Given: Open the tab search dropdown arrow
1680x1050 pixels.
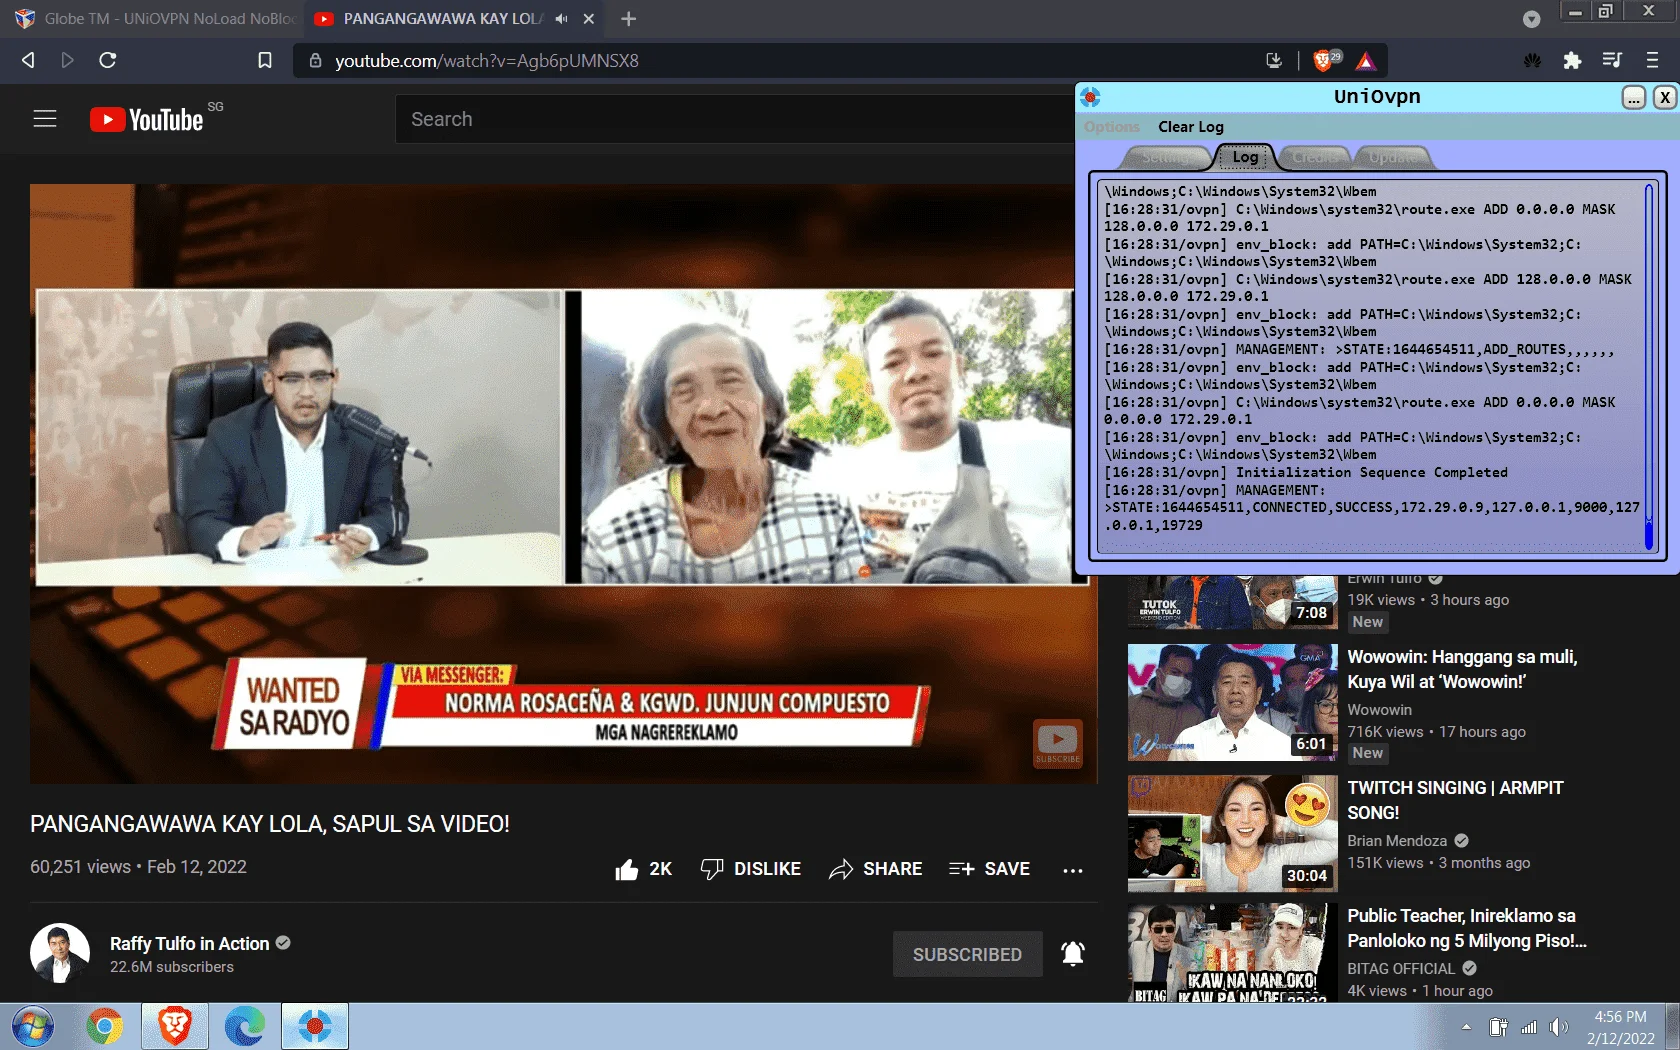Looking at the screenshot, I should tap(1531, 19).
